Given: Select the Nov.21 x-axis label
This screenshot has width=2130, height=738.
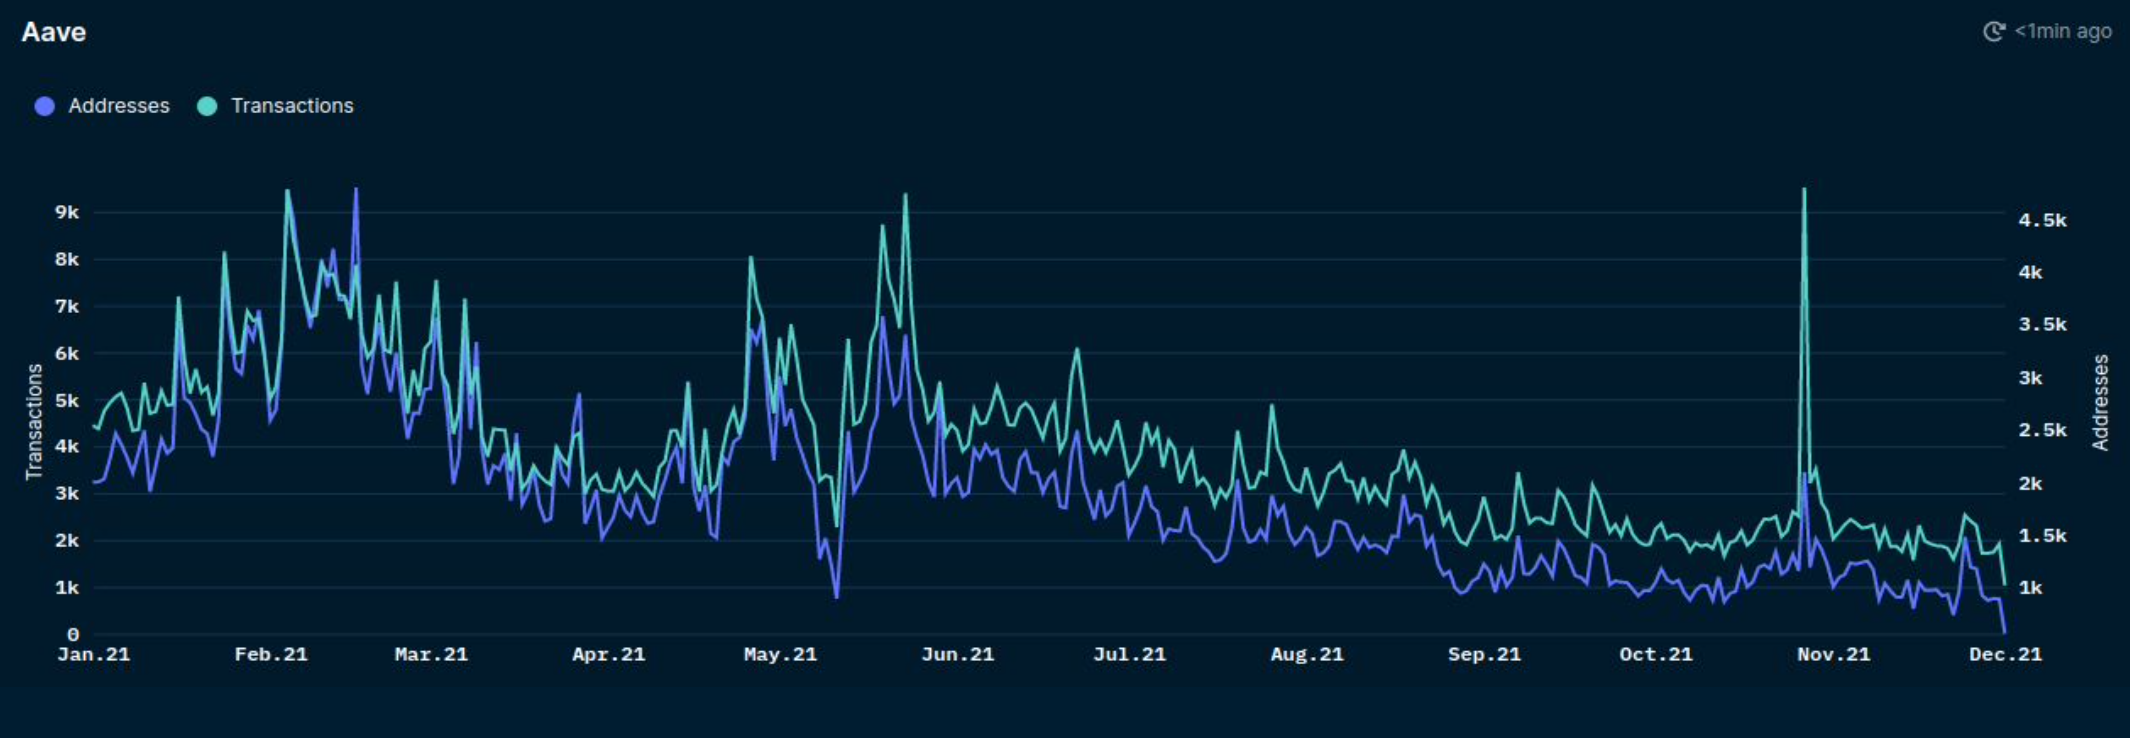Looking at the screenshot, I should point(1833,654).
